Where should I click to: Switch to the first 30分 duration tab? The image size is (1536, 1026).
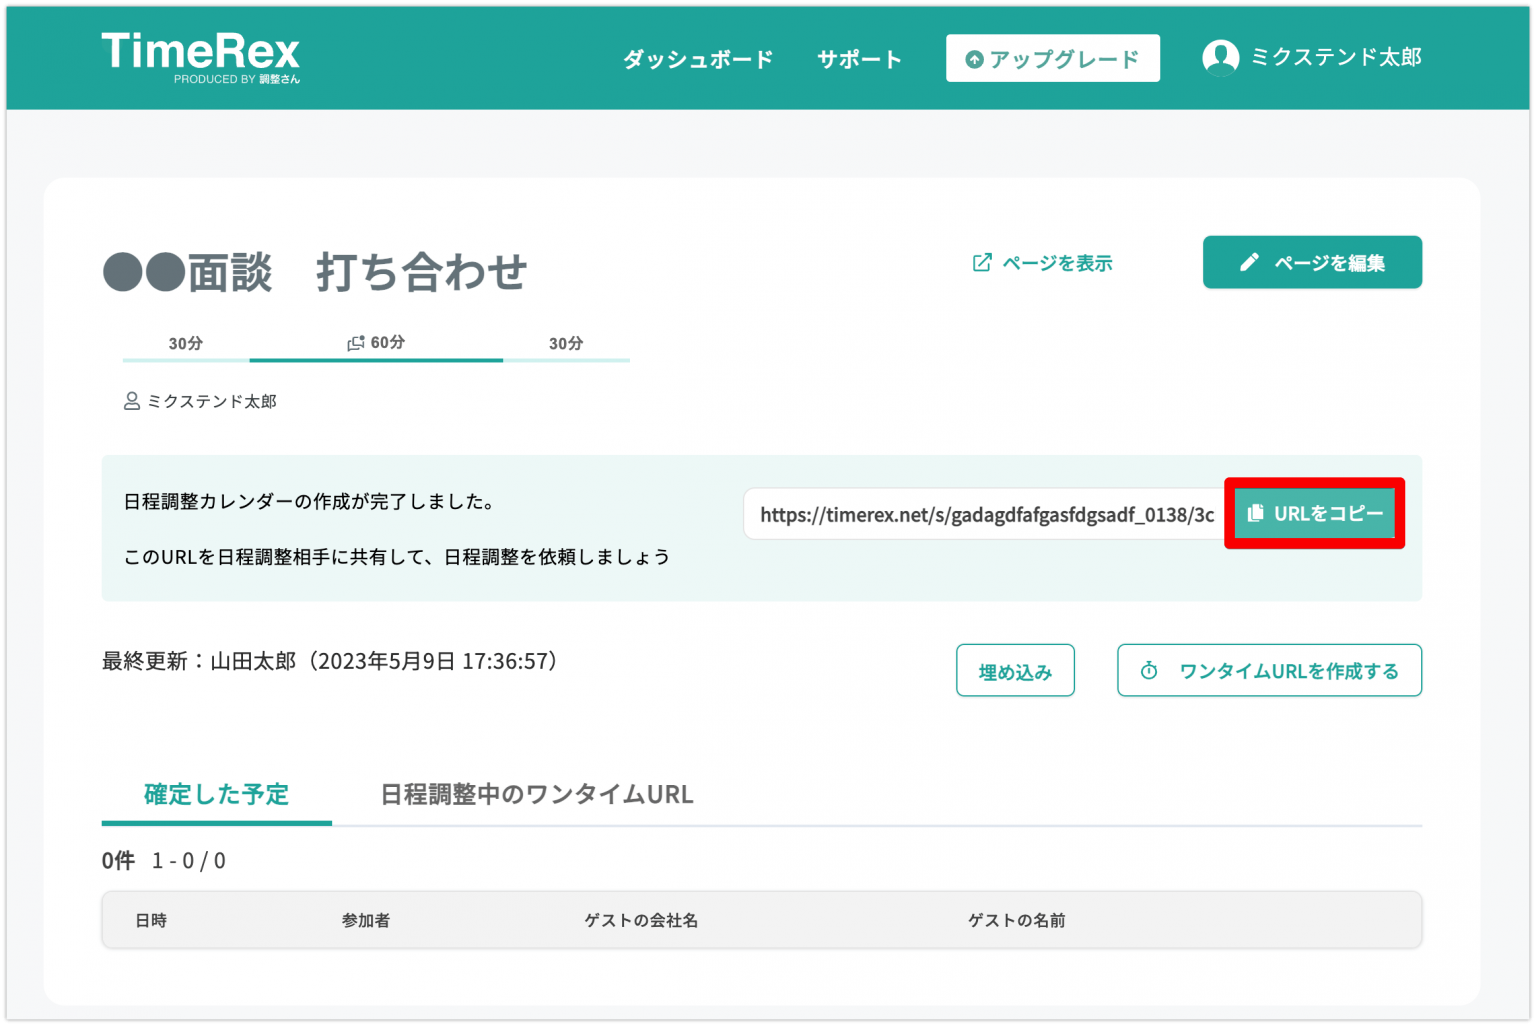(183, 342)
